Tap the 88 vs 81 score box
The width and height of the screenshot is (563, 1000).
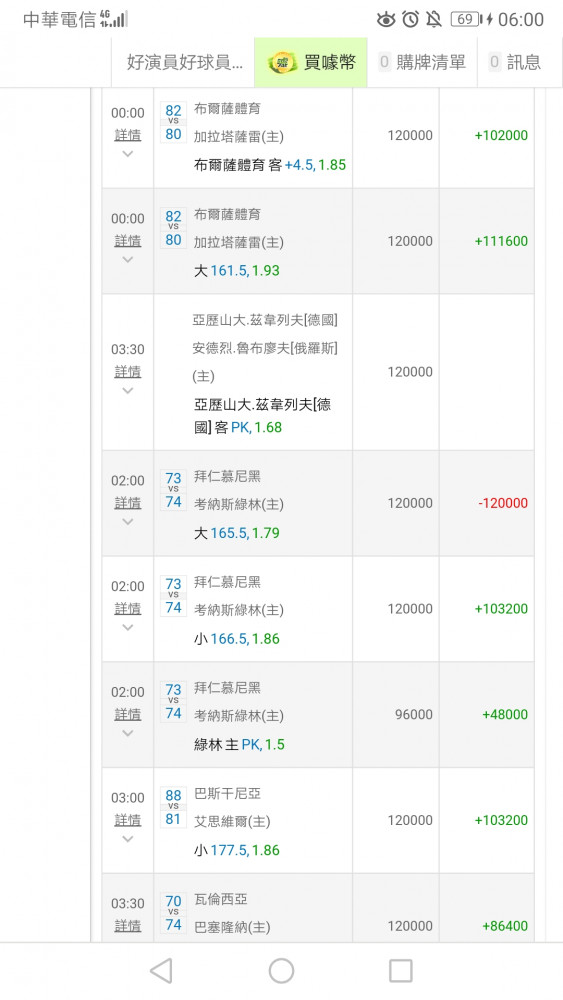pyautogui.click(x=173, y=807)
